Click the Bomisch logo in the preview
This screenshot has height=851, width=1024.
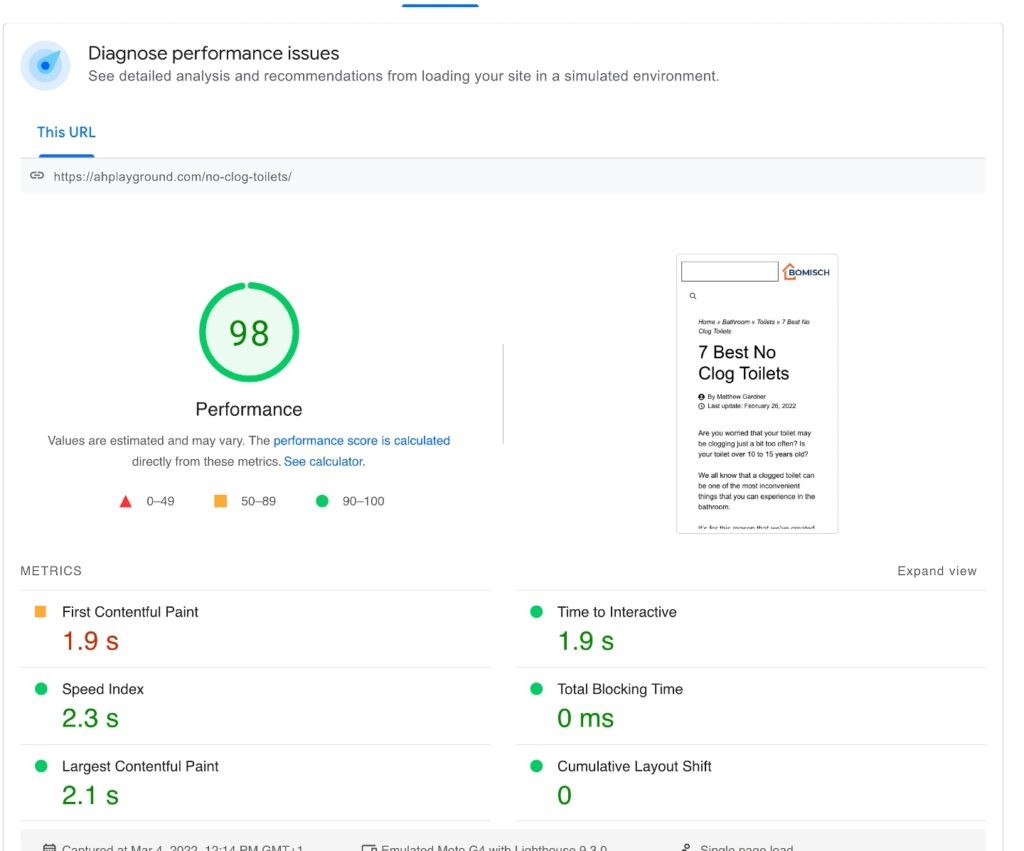click(807, 272)
